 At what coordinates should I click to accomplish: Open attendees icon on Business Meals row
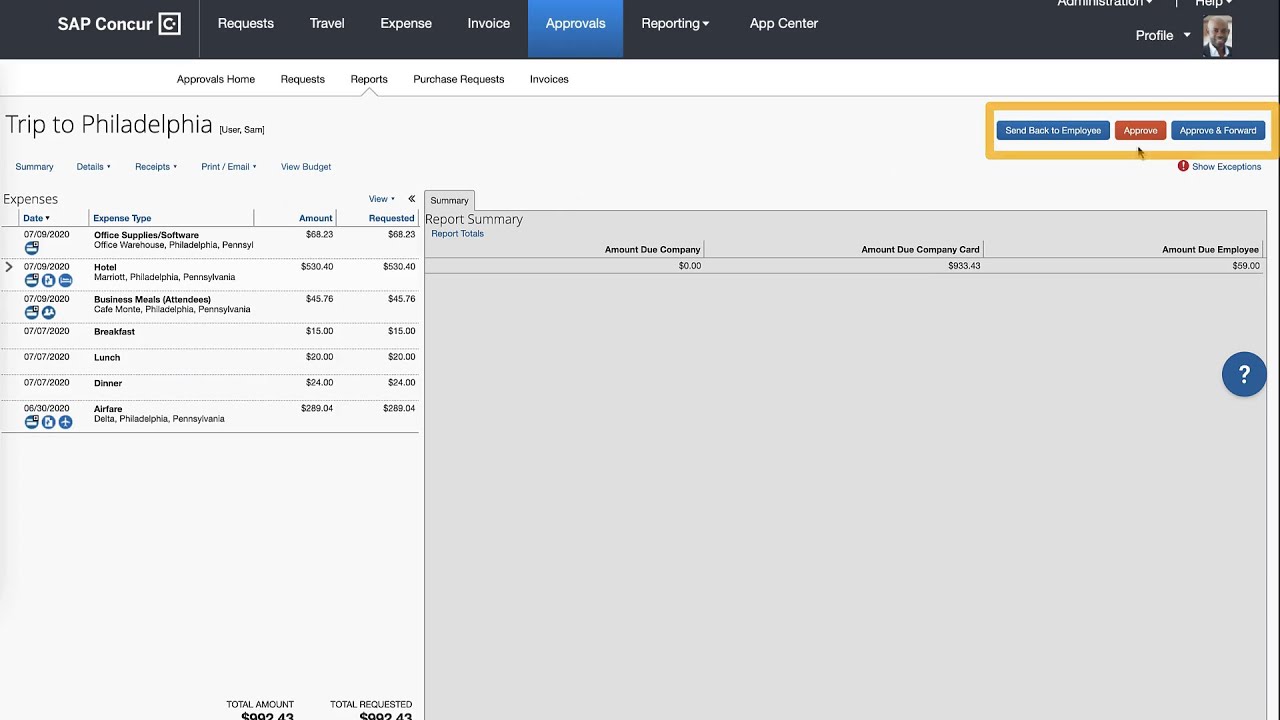tap(48, 312)
